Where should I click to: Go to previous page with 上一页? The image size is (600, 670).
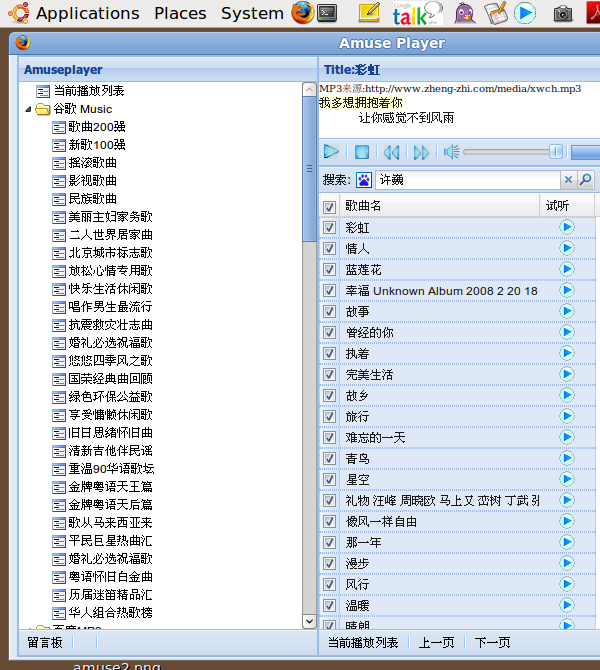click(436, 642)
